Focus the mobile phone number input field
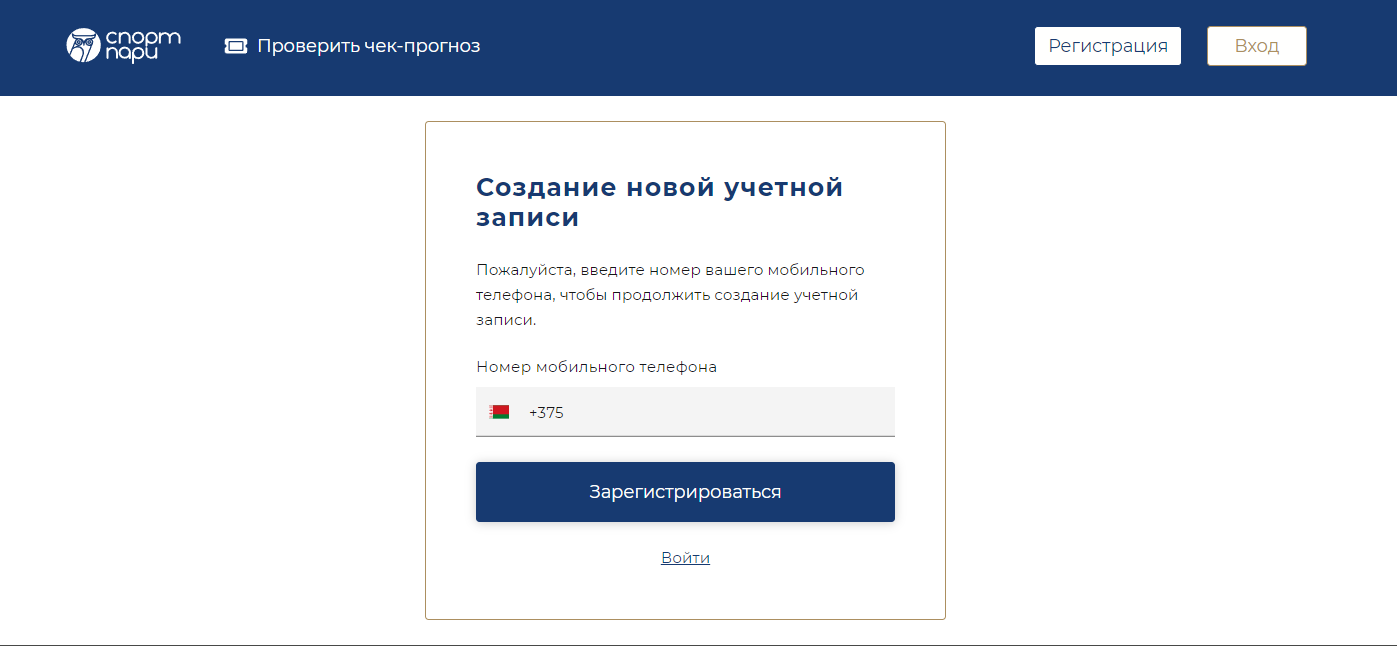The width and height of the screenshot is (1397, 646). coord(685,412)
